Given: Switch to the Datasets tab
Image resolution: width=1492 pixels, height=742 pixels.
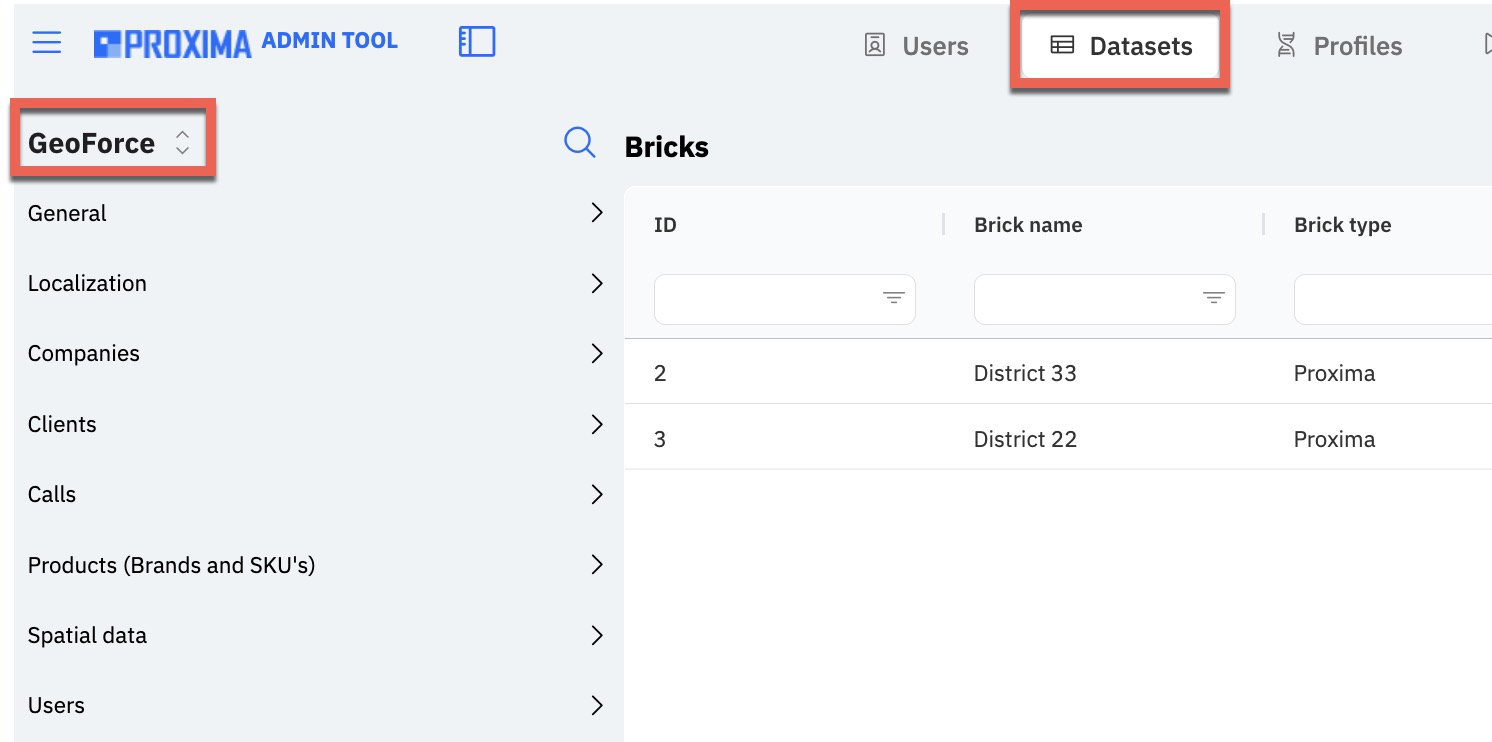Looking at the screenshot, I should coord(1120,46).
